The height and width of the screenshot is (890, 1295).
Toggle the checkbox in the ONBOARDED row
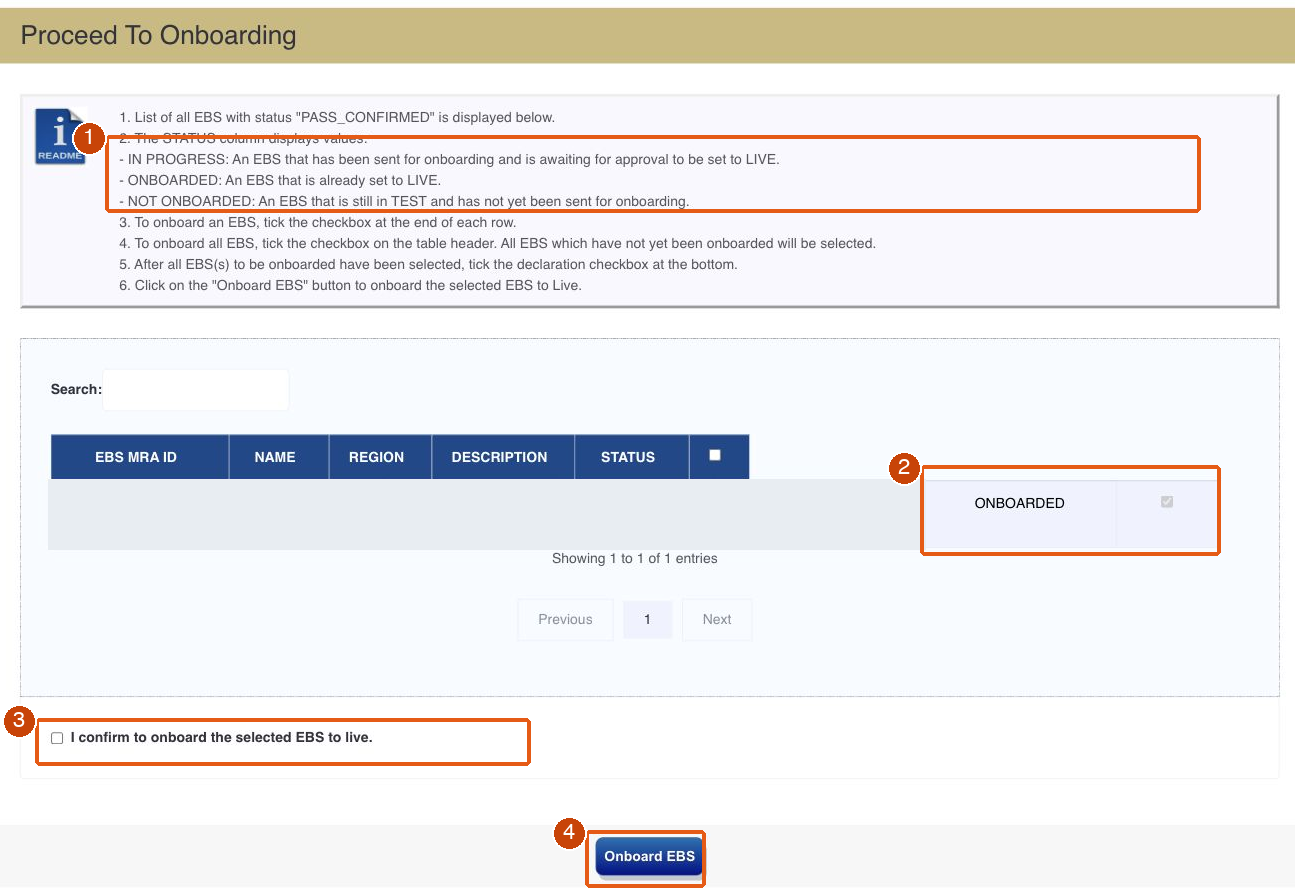pos(1166,502)
